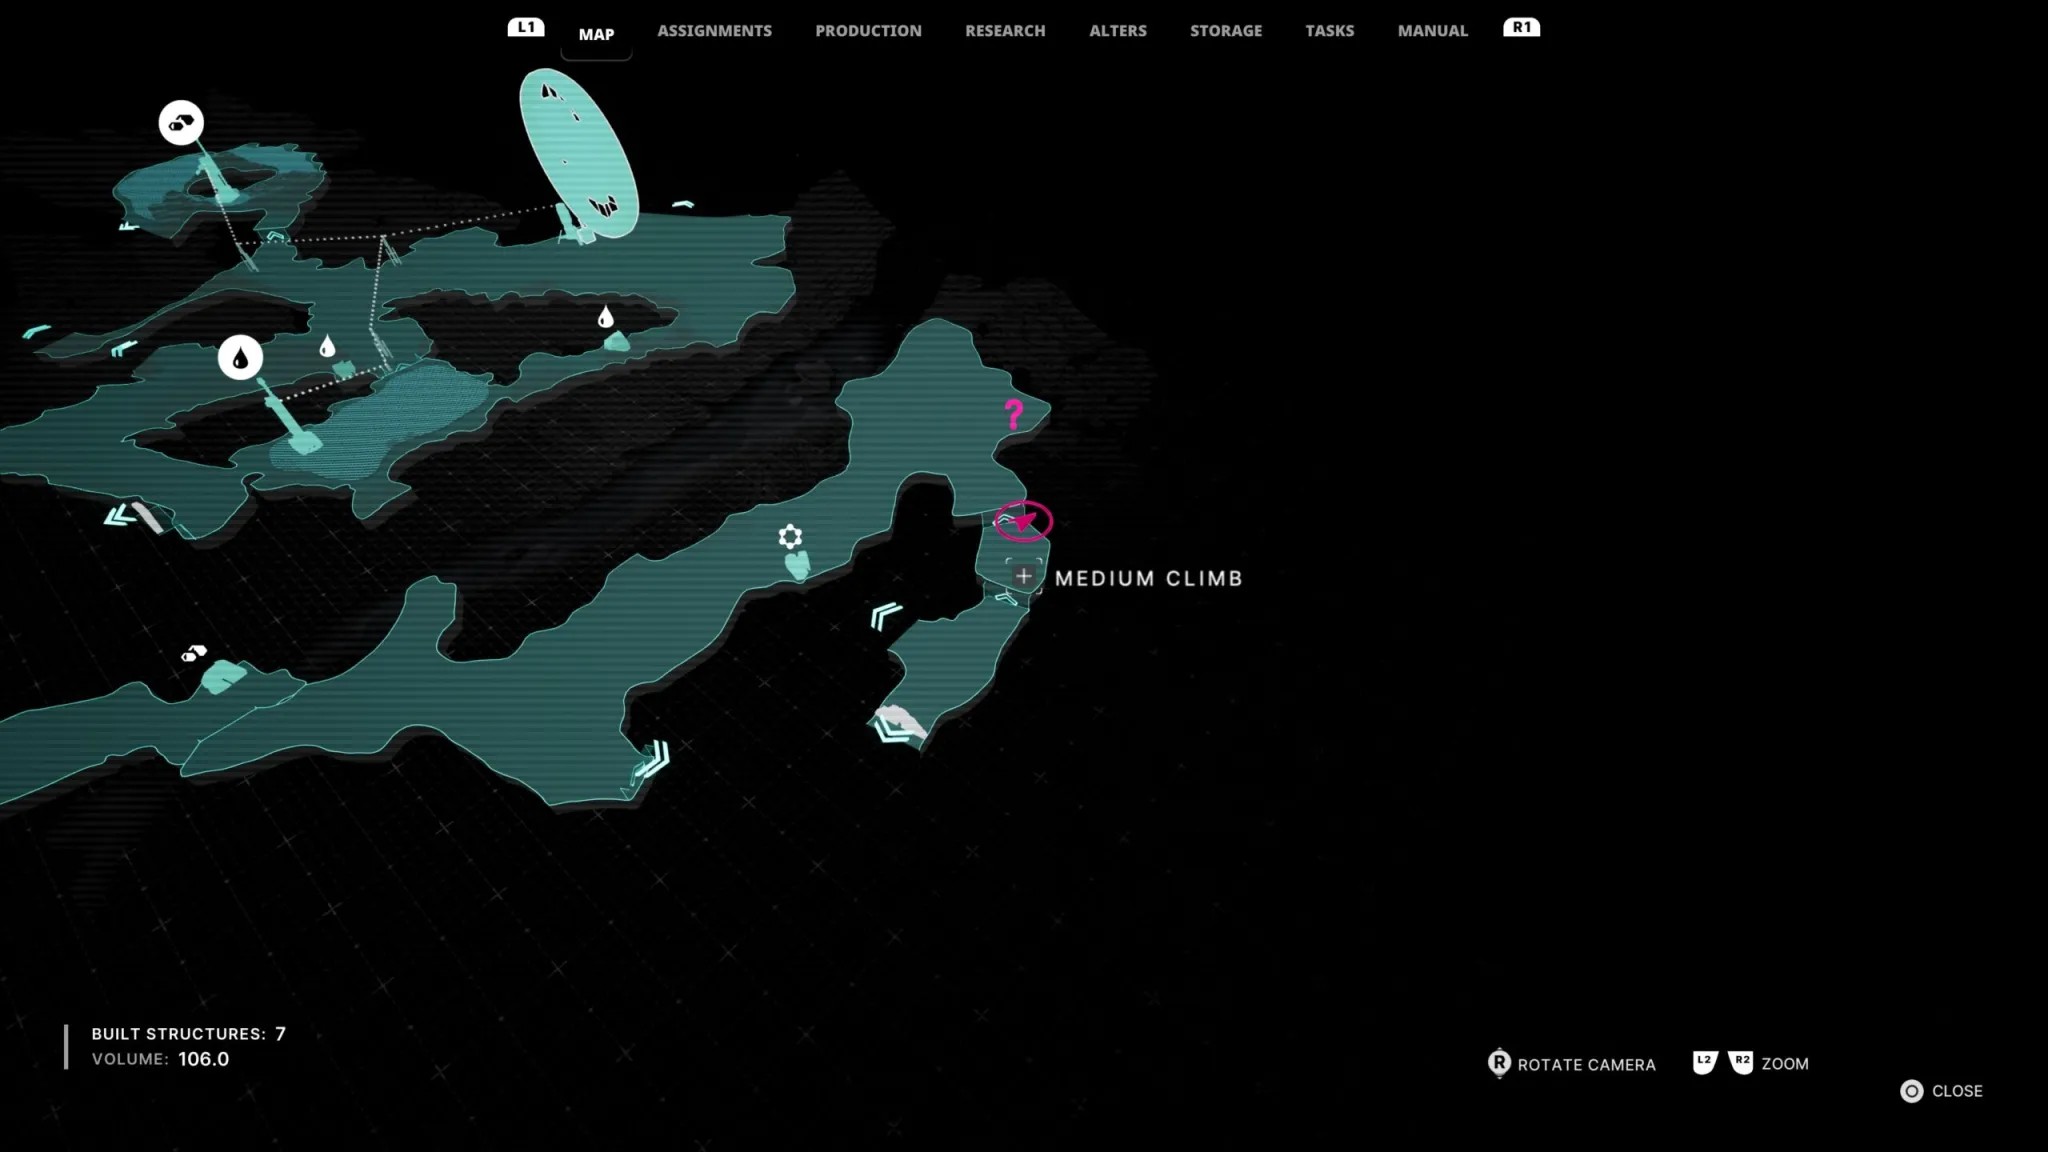Switch to the Production tab

[868, 31]
